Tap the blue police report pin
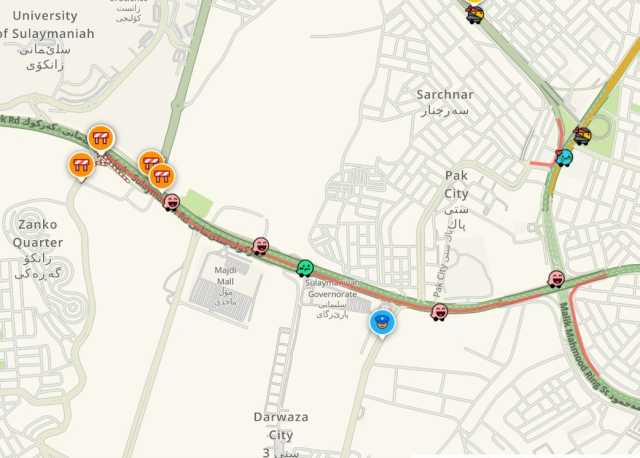Image resolution: width=640 pixels, height=458 pixels. coord(382,323)
